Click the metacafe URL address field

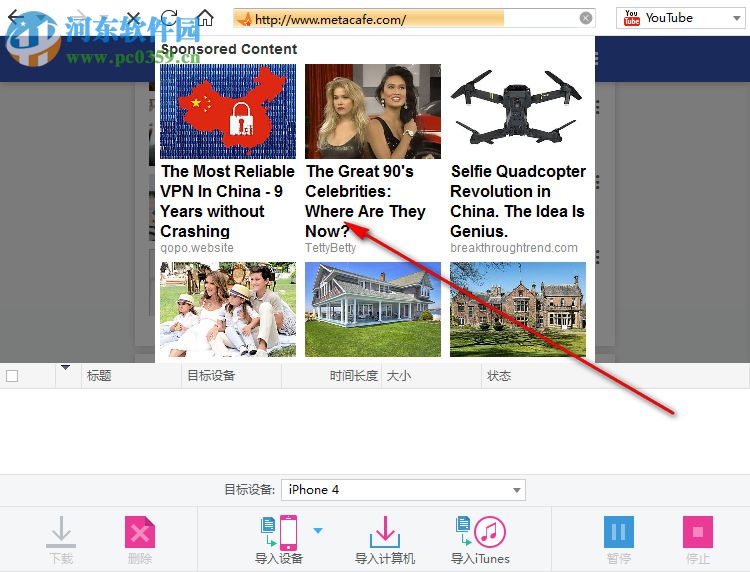pos(414,19)
